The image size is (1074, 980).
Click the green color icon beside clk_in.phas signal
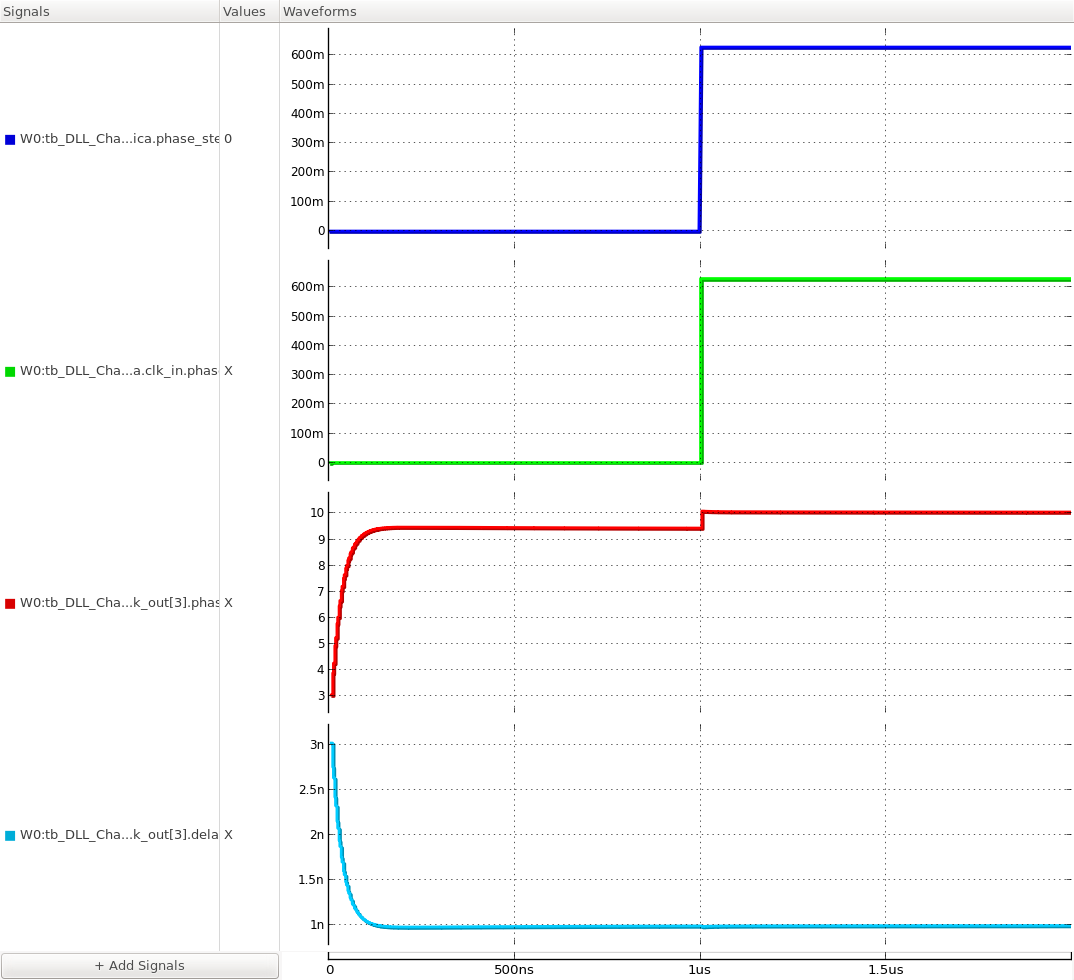point(9,371)
